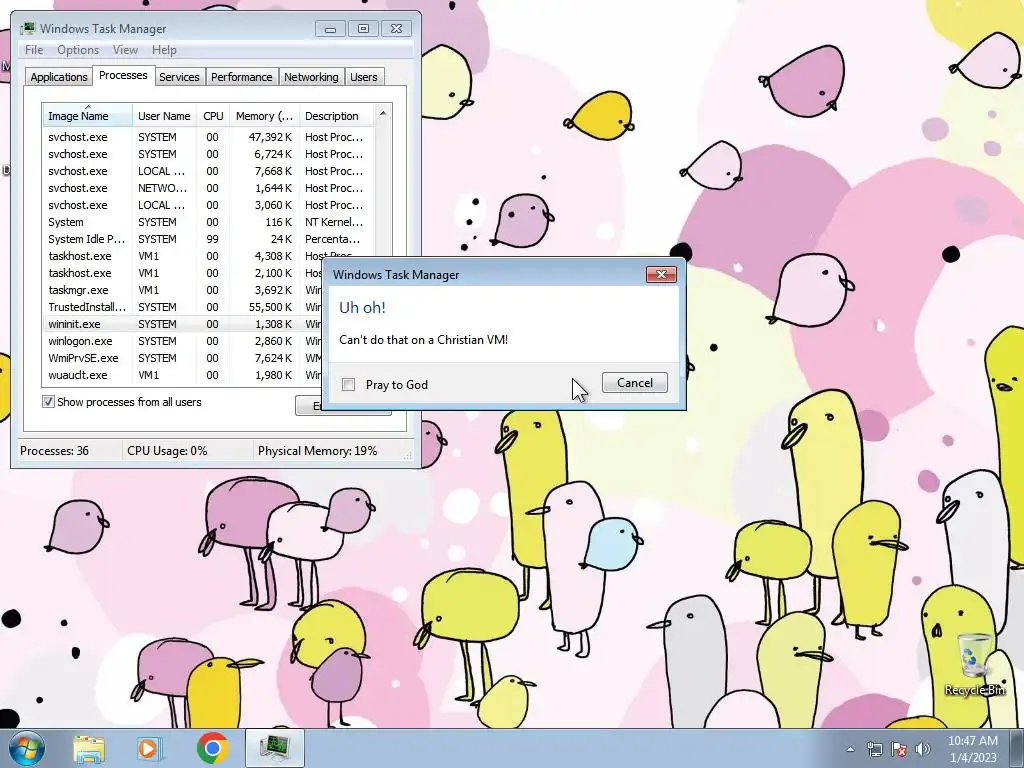Open the File menu
Screen dimensions: 1024x768
tap(34, 50)
